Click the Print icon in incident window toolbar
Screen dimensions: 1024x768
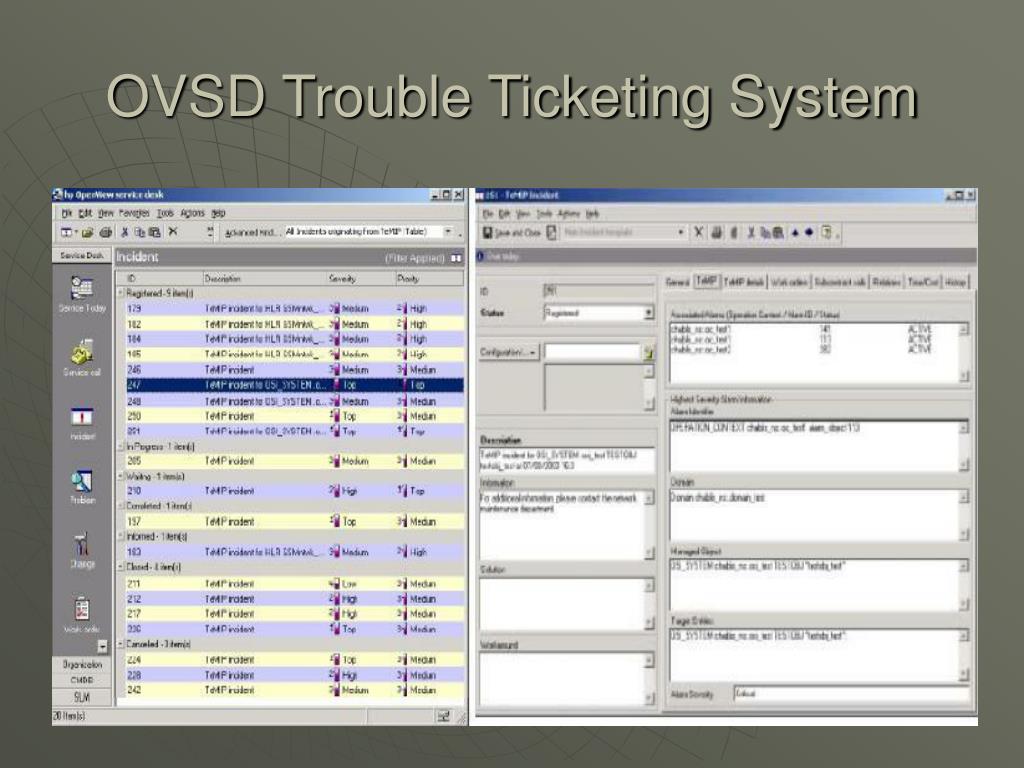tap(716, 232)
